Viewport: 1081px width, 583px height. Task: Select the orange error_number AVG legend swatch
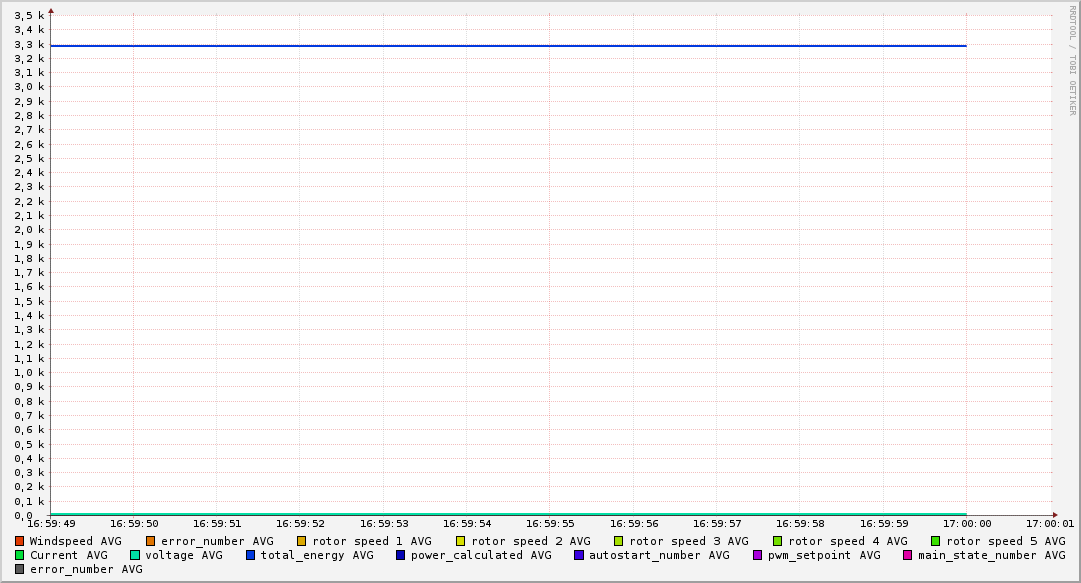(151, 541)
